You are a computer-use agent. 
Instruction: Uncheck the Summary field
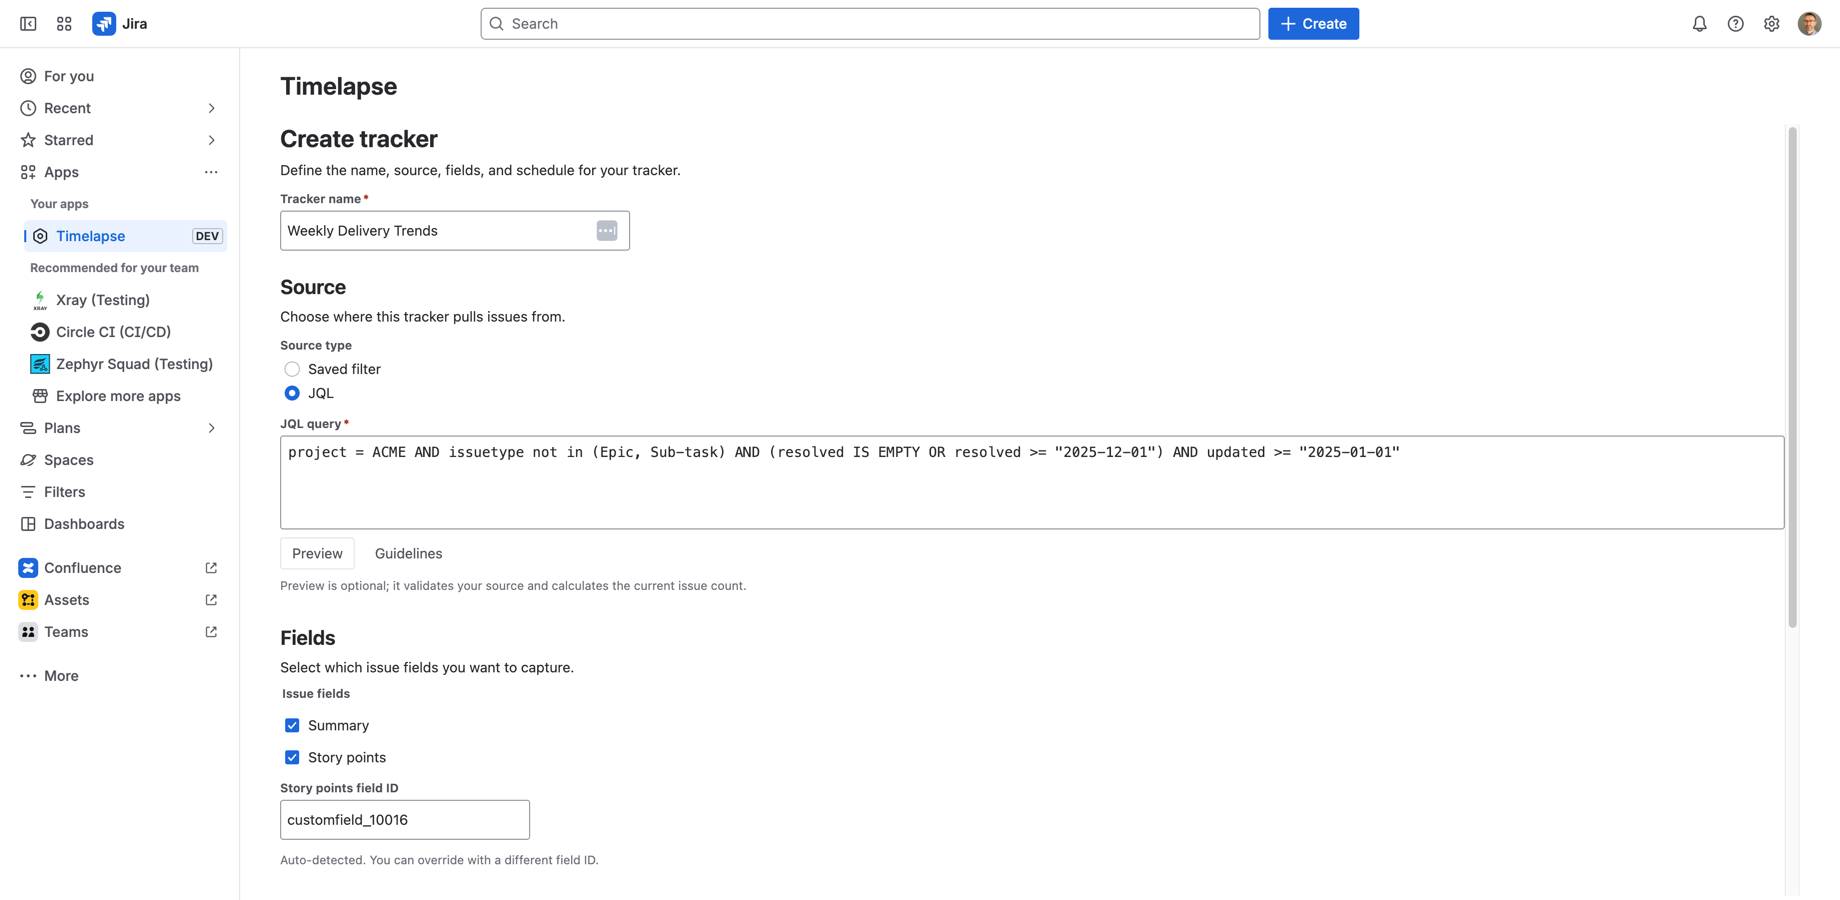pos(292,725)
